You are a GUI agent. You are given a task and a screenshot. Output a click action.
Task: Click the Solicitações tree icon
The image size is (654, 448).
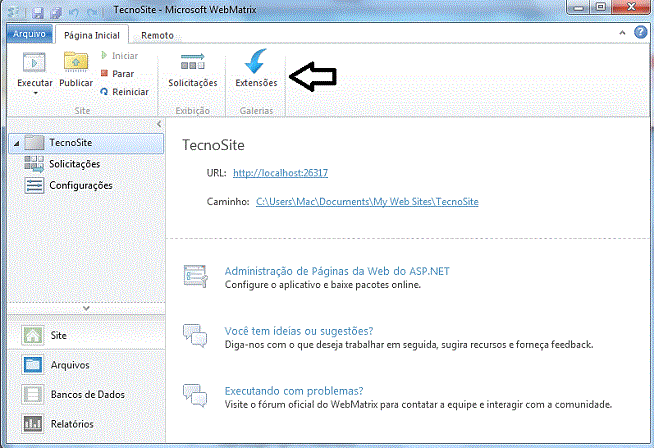[34, 164]
